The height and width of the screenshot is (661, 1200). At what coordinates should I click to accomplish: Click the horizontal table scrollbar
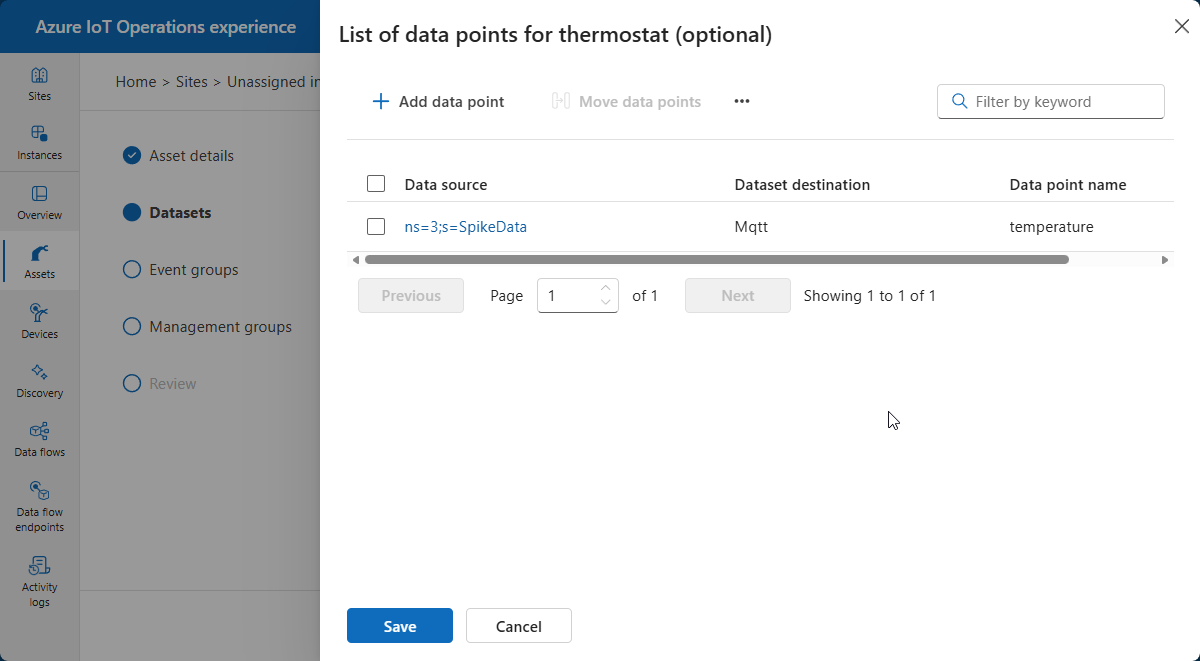716,260
